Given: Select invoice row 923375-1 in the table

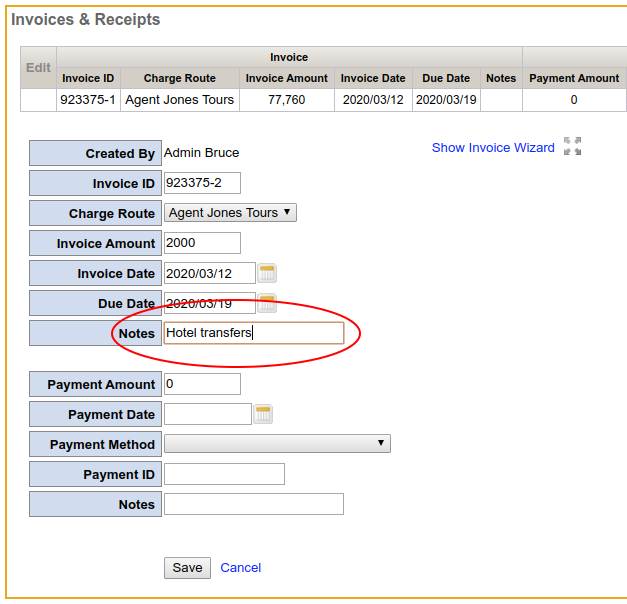Looking at the screenshot, I should coord(88,100).
